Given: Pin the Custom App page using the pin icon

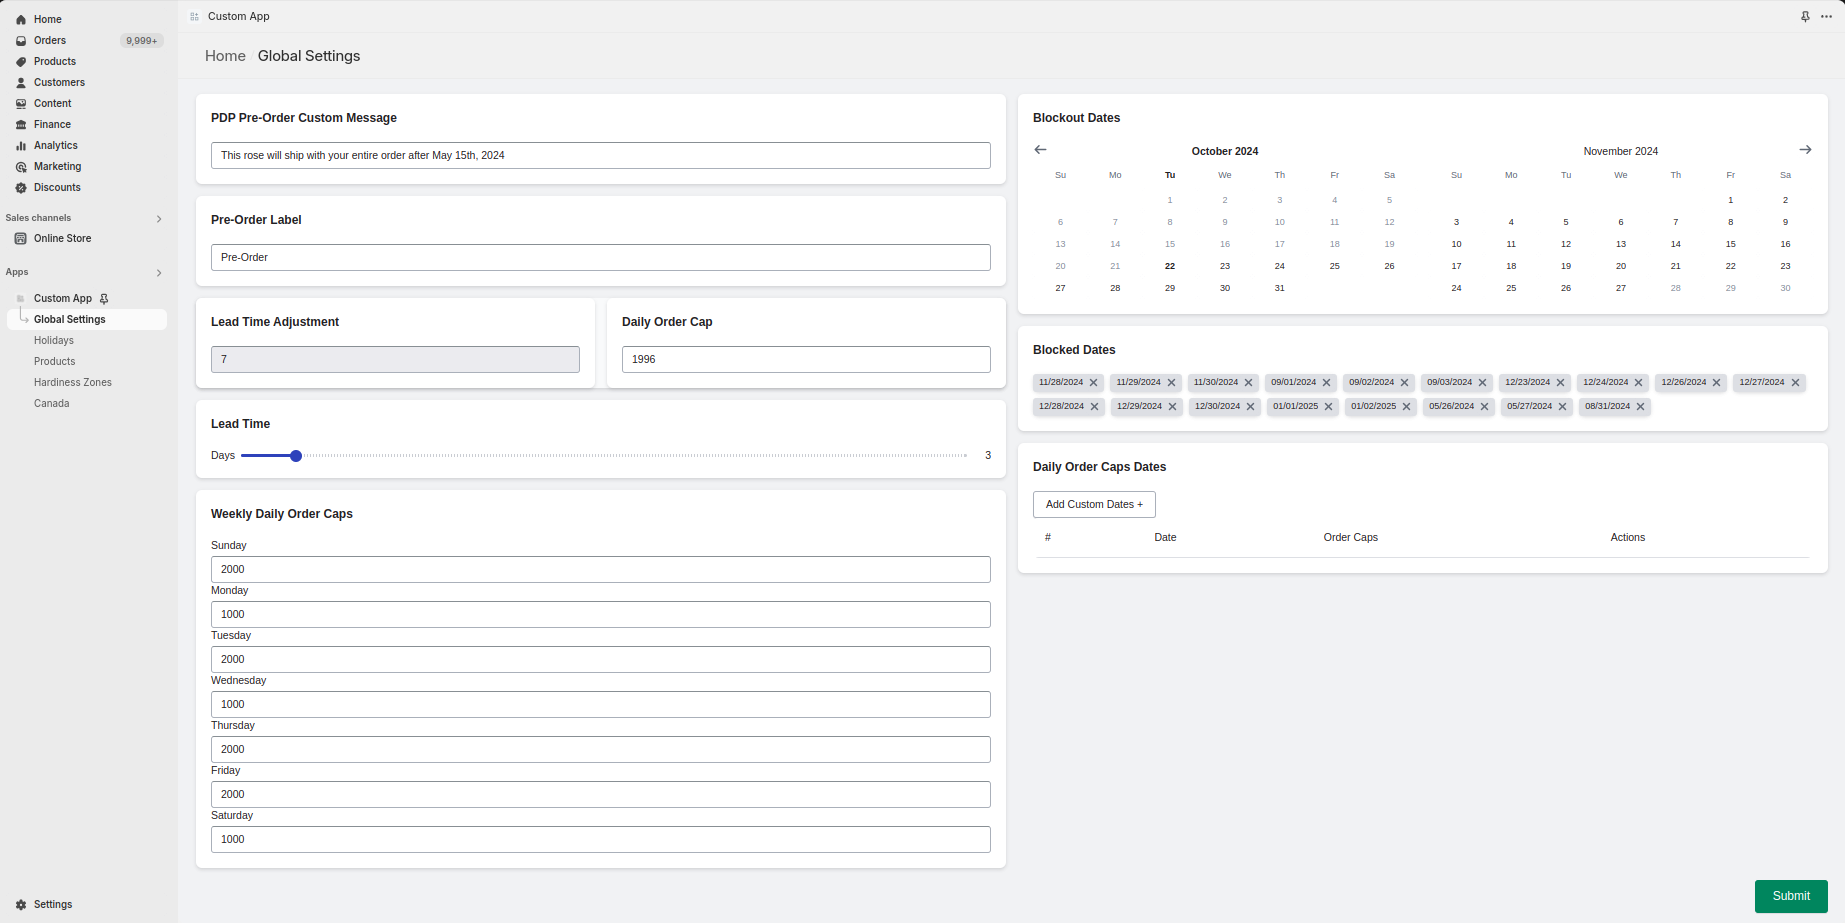Looking at the screenshot, I should (1805, 16).
